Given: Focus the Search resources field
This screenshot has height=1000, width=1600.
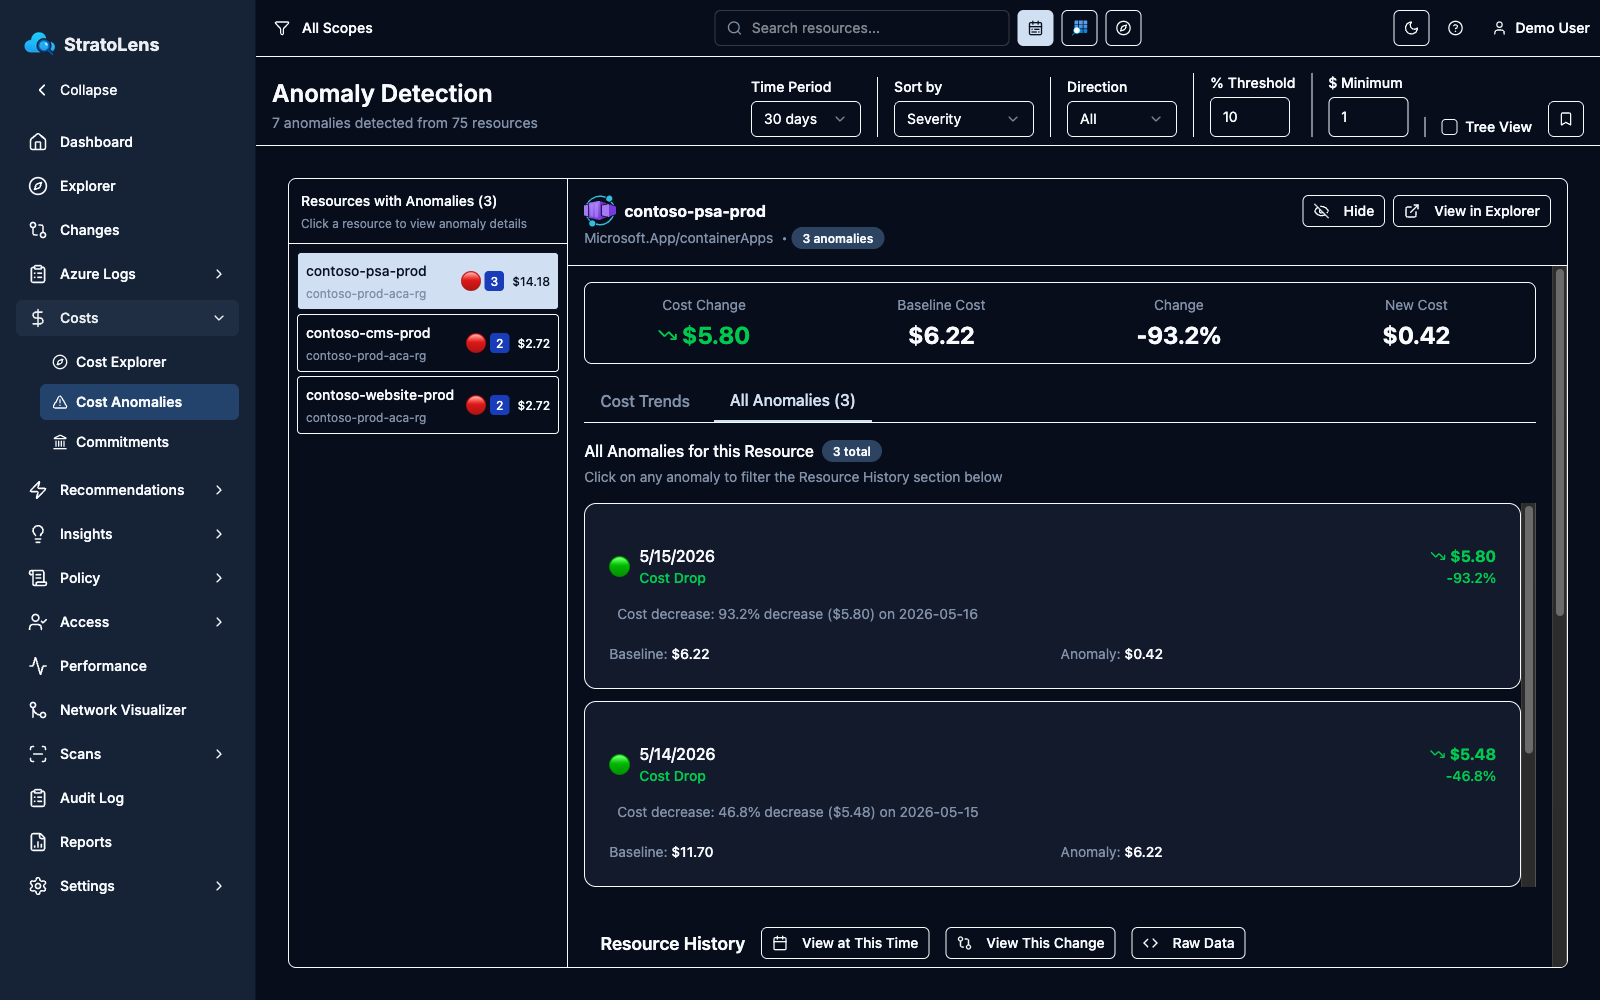Looking at the screenshot, I should click(x=861, y=28).
